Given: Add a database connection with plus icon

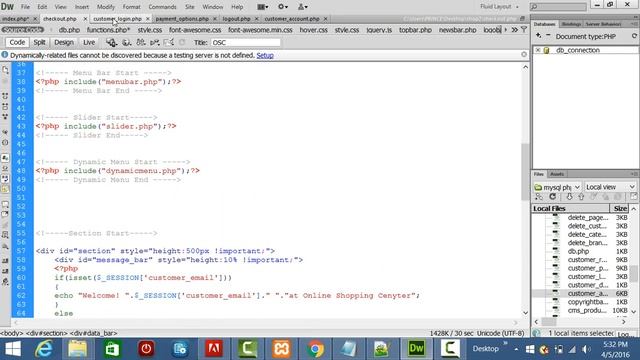Looking at the screenshot, I should 538,36.
